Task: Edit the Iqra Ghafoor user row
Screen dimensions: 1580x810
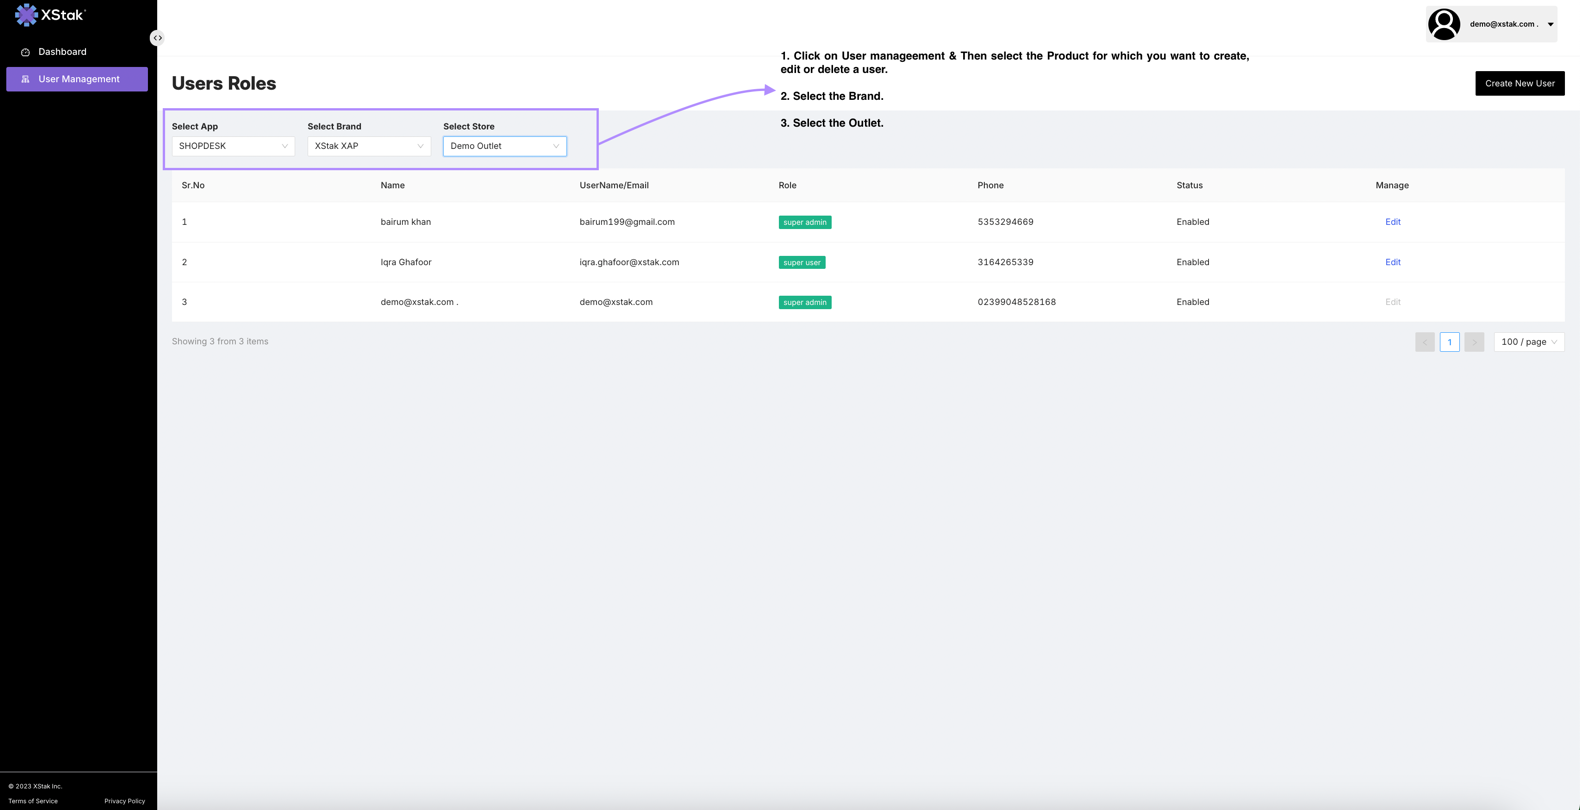Action: [x=1392, y=262]
